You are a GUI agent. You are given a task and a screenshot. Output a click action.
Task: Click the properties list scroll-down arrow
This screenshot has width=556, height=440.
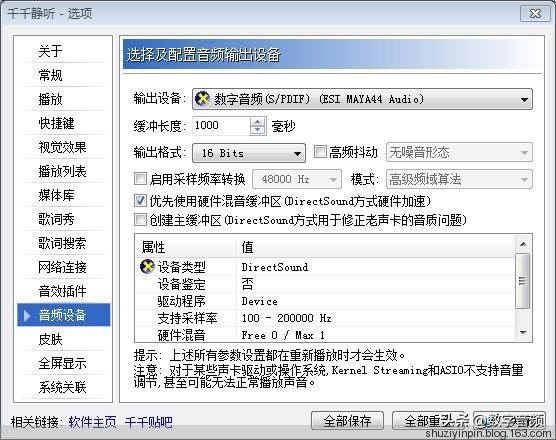[523, 333]
